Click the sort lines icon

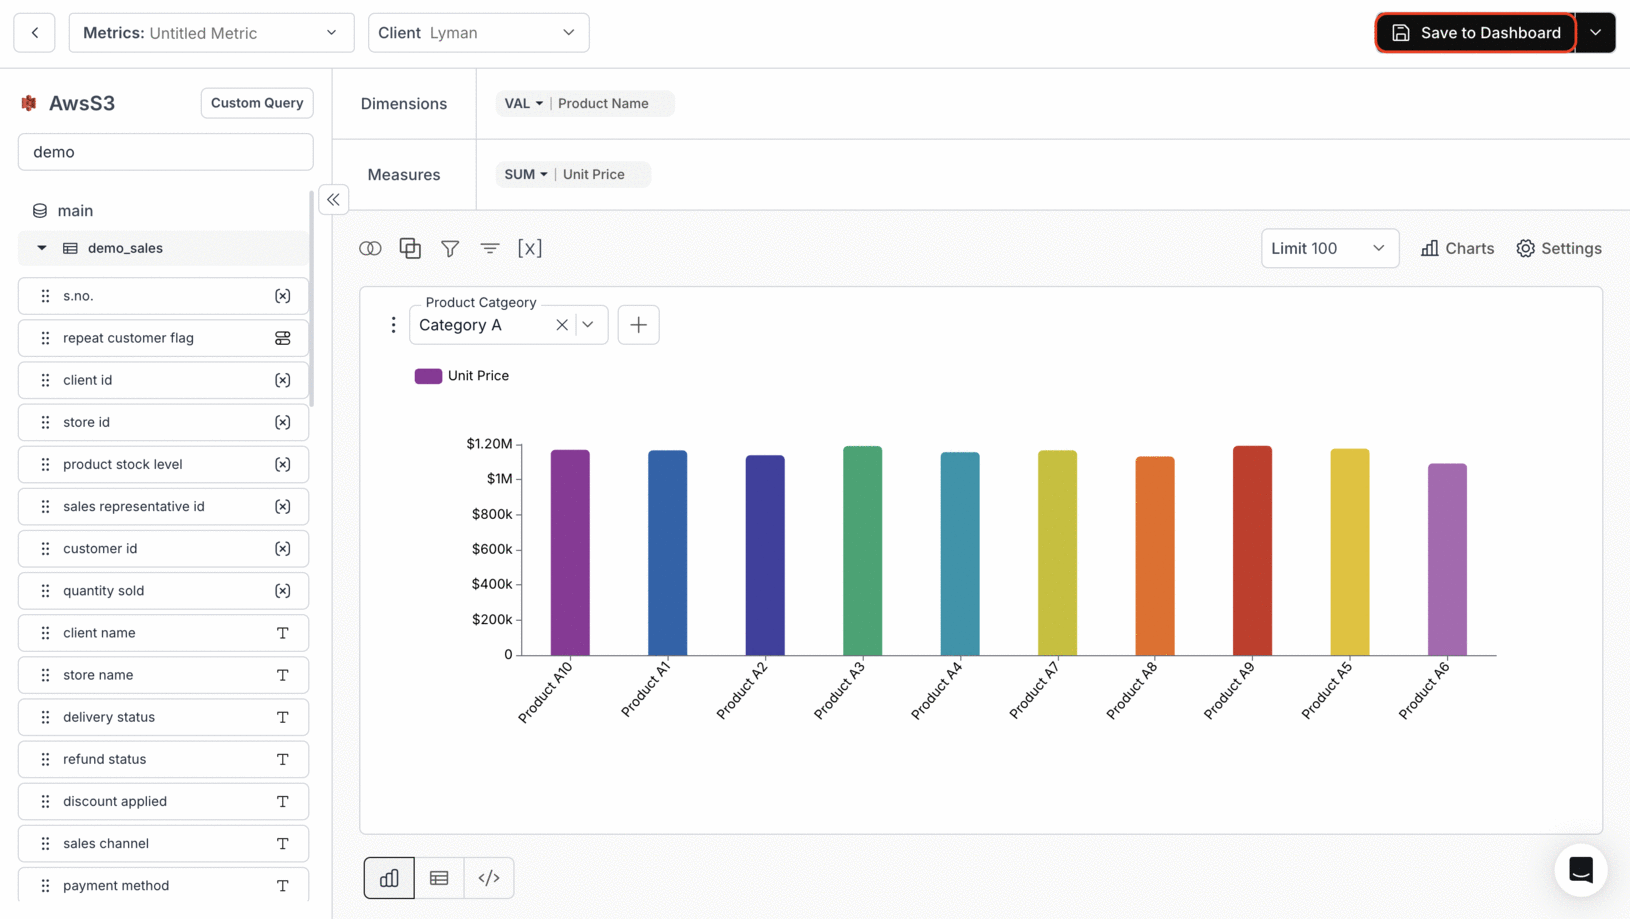tap(490, 248)
